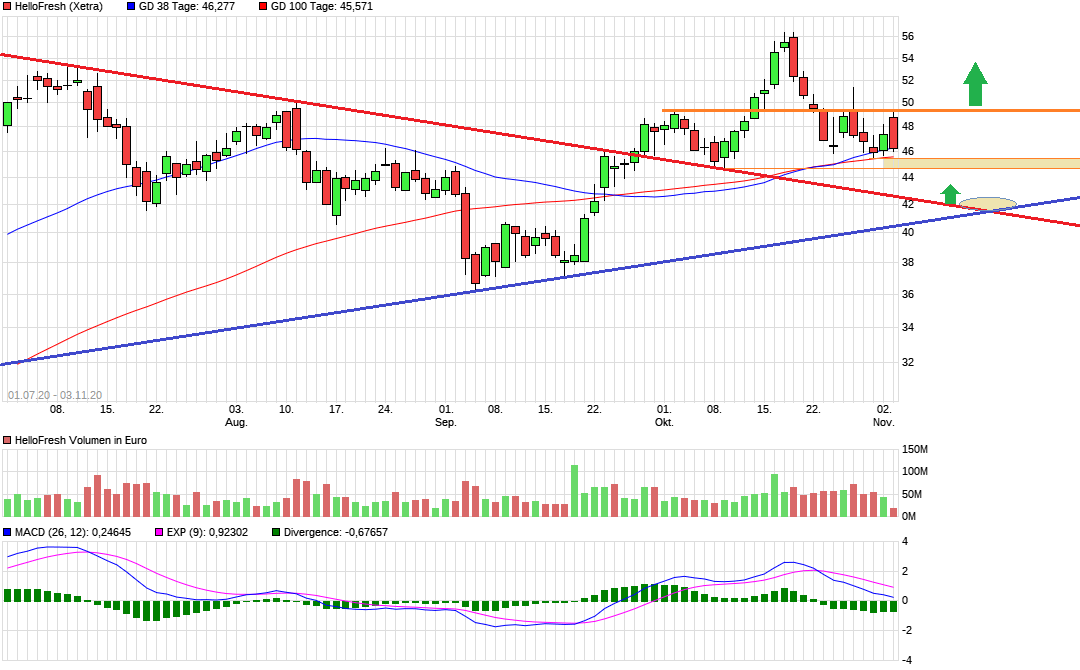1080x670 pixels.
Task: Click the red GD 100 Tage legend square
Action: 263,6
